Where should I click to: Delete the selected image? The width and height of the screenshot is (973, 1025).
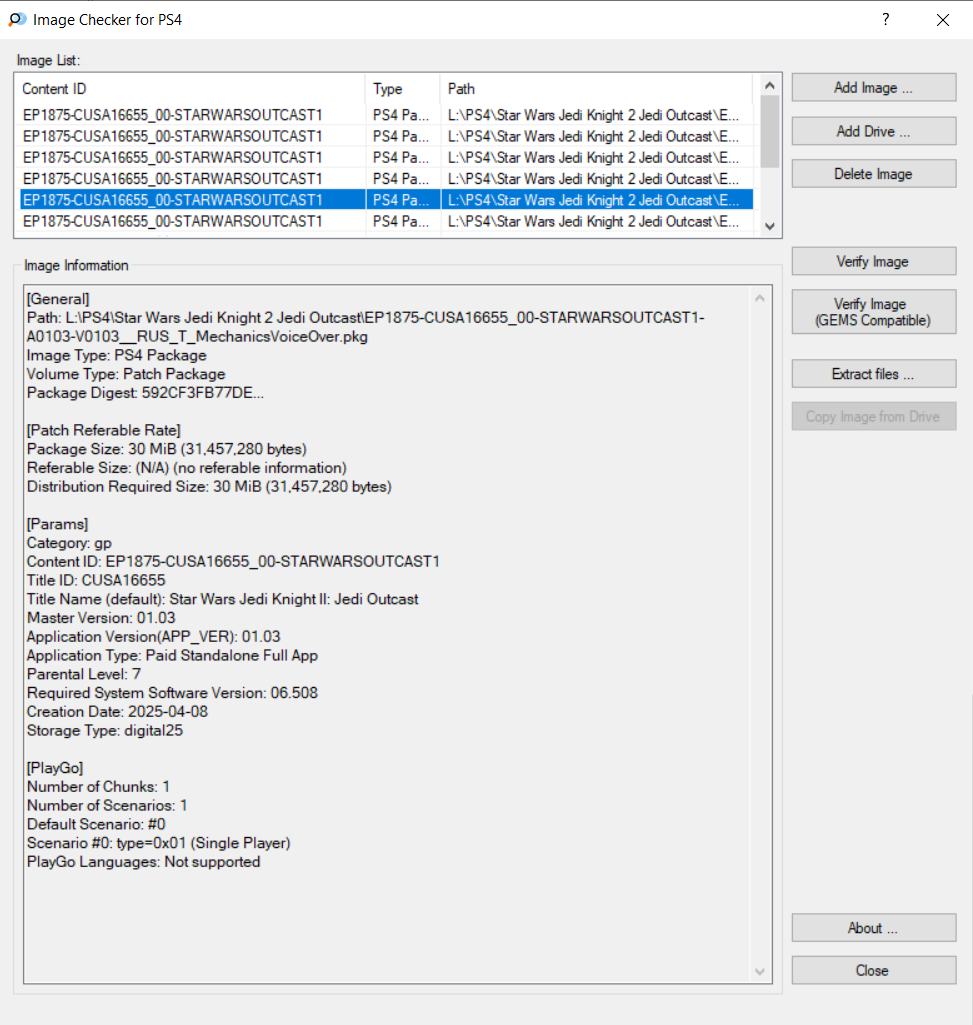[874, 174]
